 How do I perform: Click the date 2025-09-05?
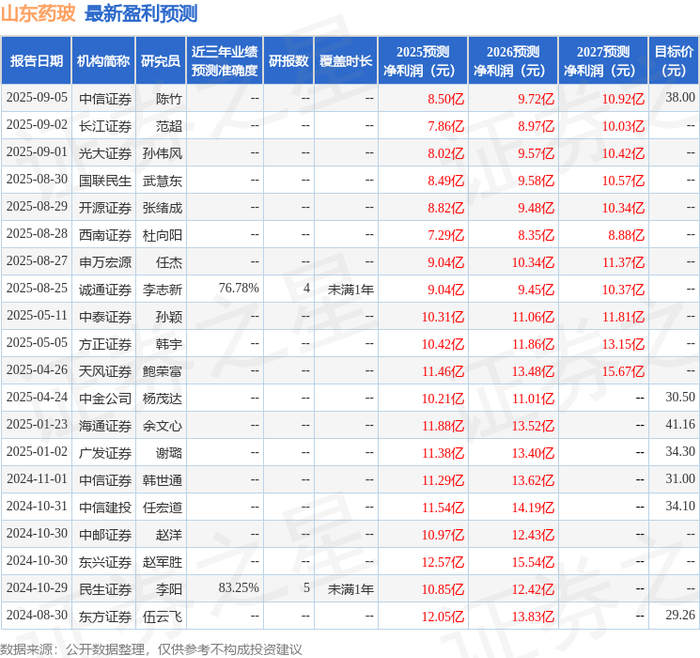[37, 98]
